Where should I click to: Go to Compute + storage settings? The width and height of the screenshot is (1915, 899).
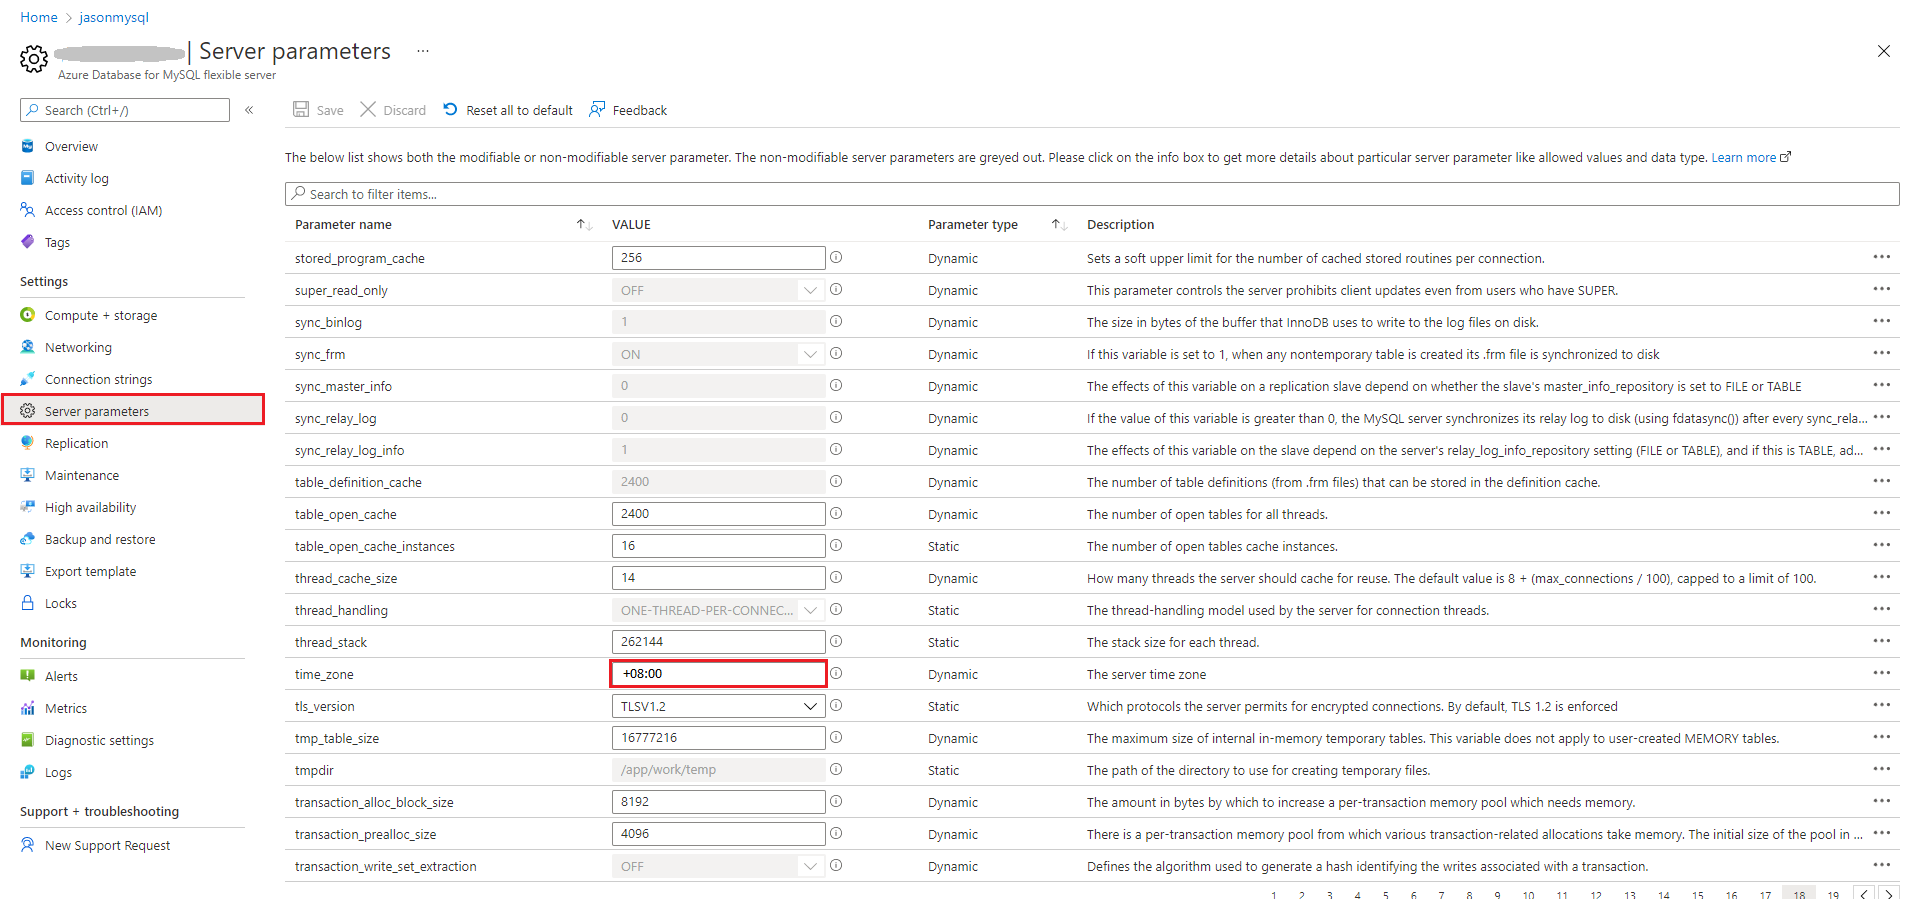pyautogui.click(x=101, y=316)
